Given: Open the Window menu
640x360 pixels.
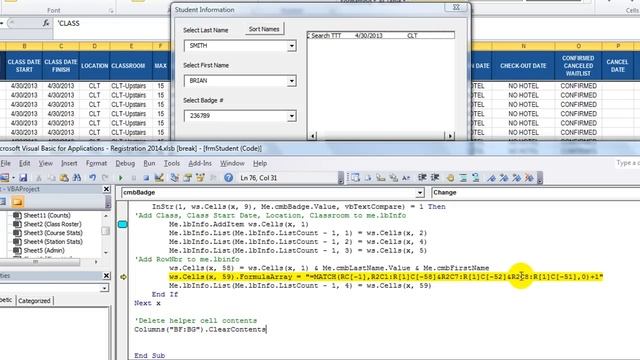Looking at the screenshot, I should [x=232, y=163].
